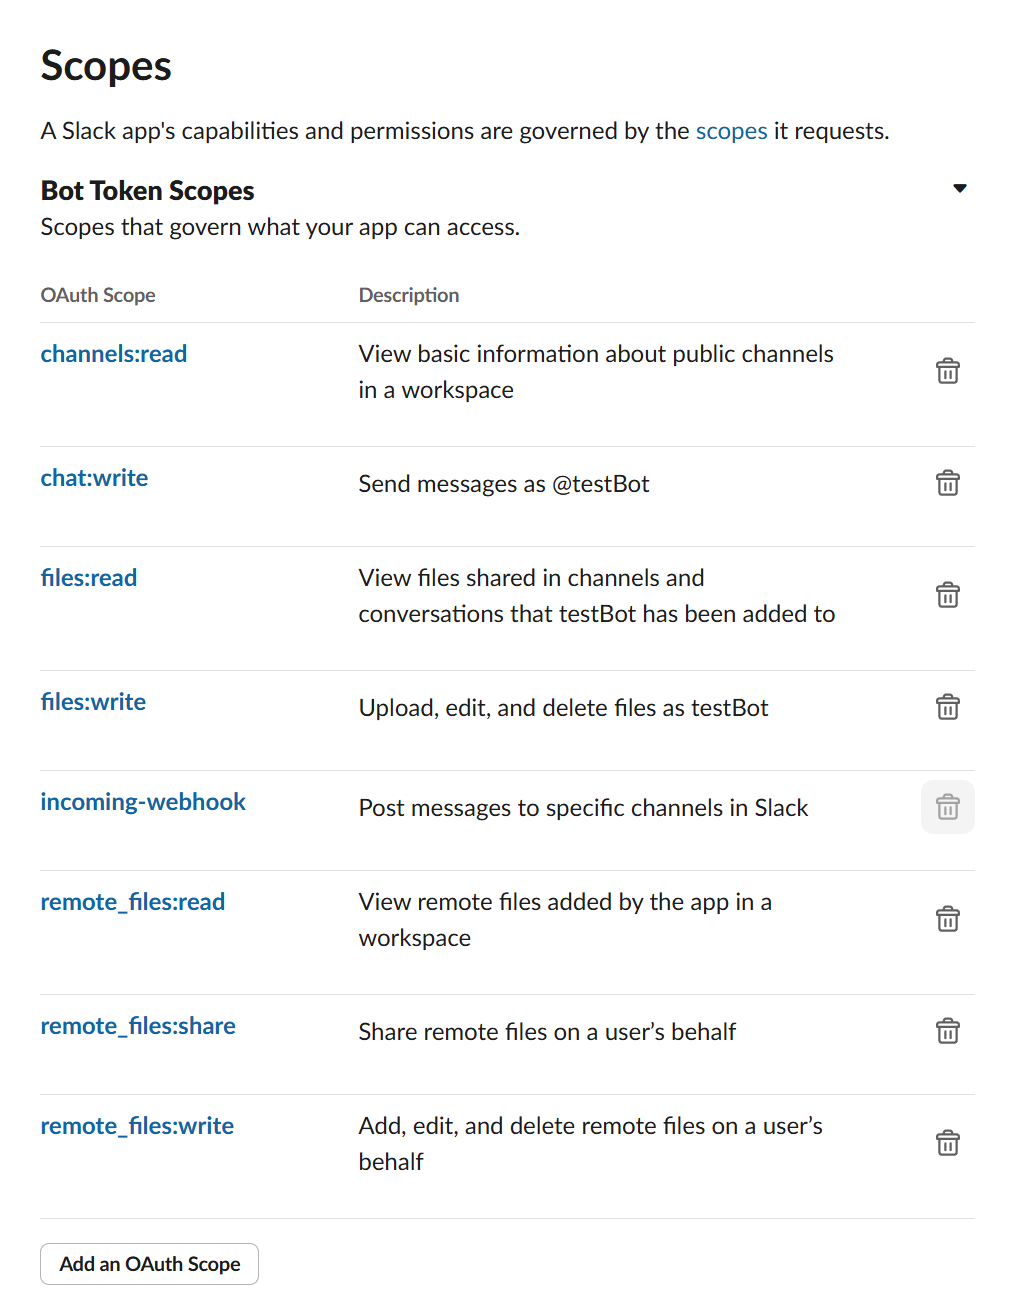This screenshot has width=1013, height=1309.
Task: Click the remote_files:write scope link
Action: (137, 1126)
